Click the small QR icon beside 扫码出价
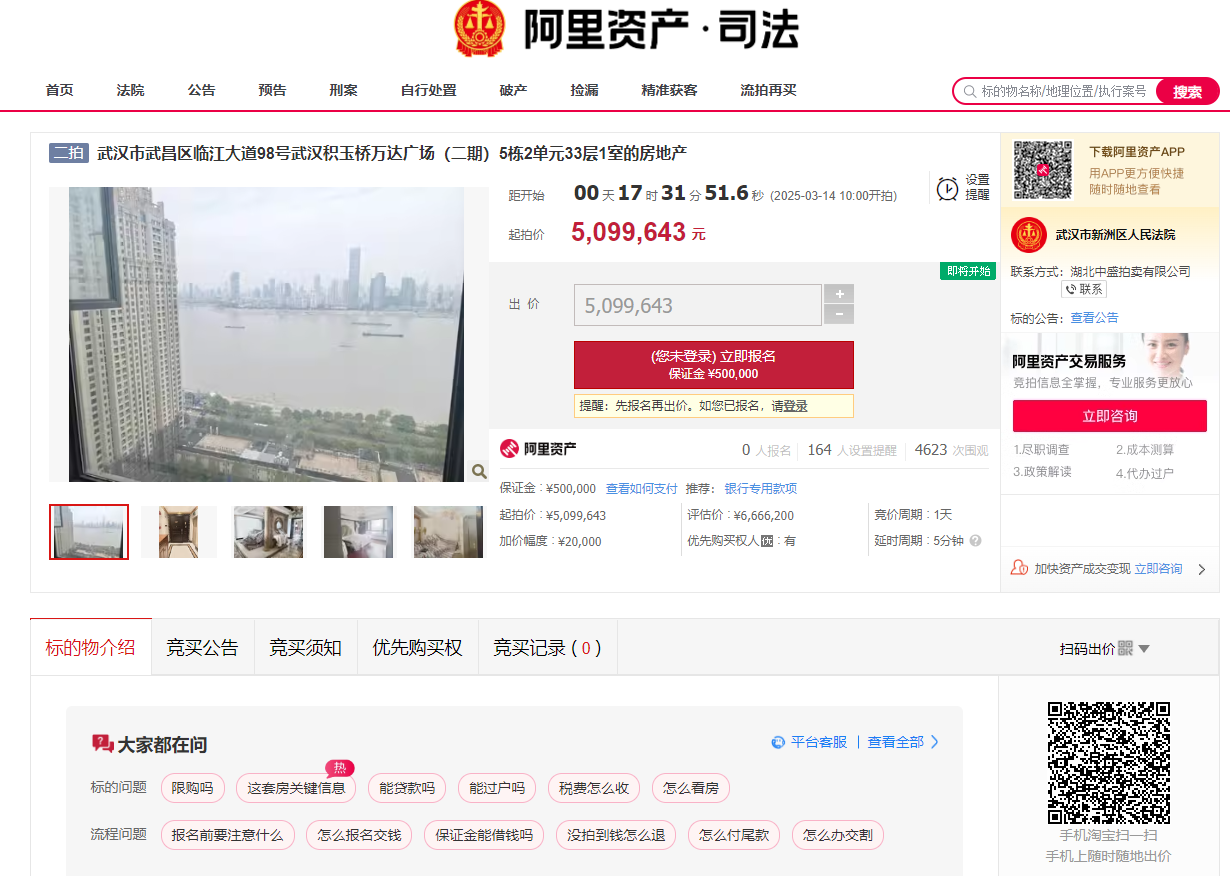Viewport: 1230px width, 876px height. 1125,649
